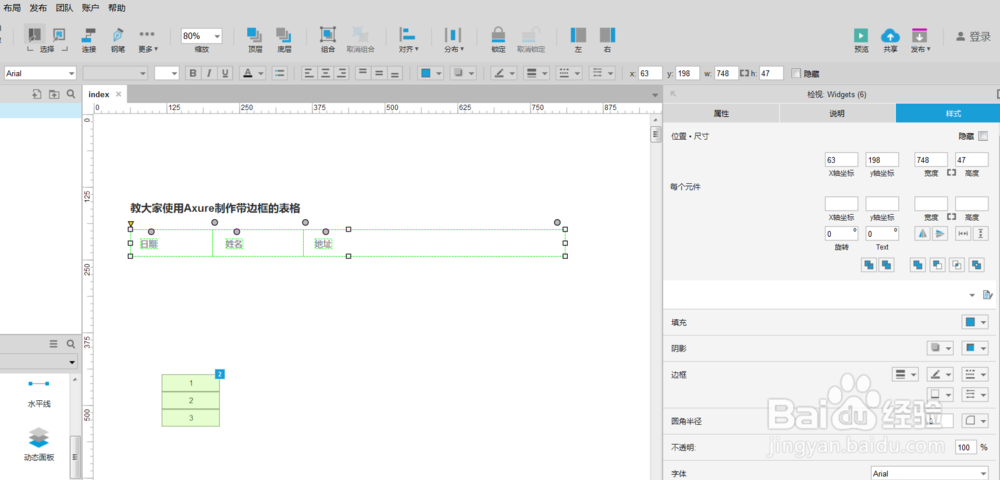
Task: Flip vertically in style panel
Action: pos(939,234)
